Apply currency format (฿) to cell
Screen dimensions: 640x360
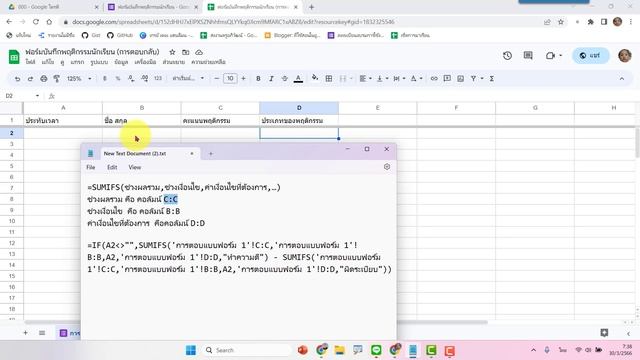tap(105, 79)
